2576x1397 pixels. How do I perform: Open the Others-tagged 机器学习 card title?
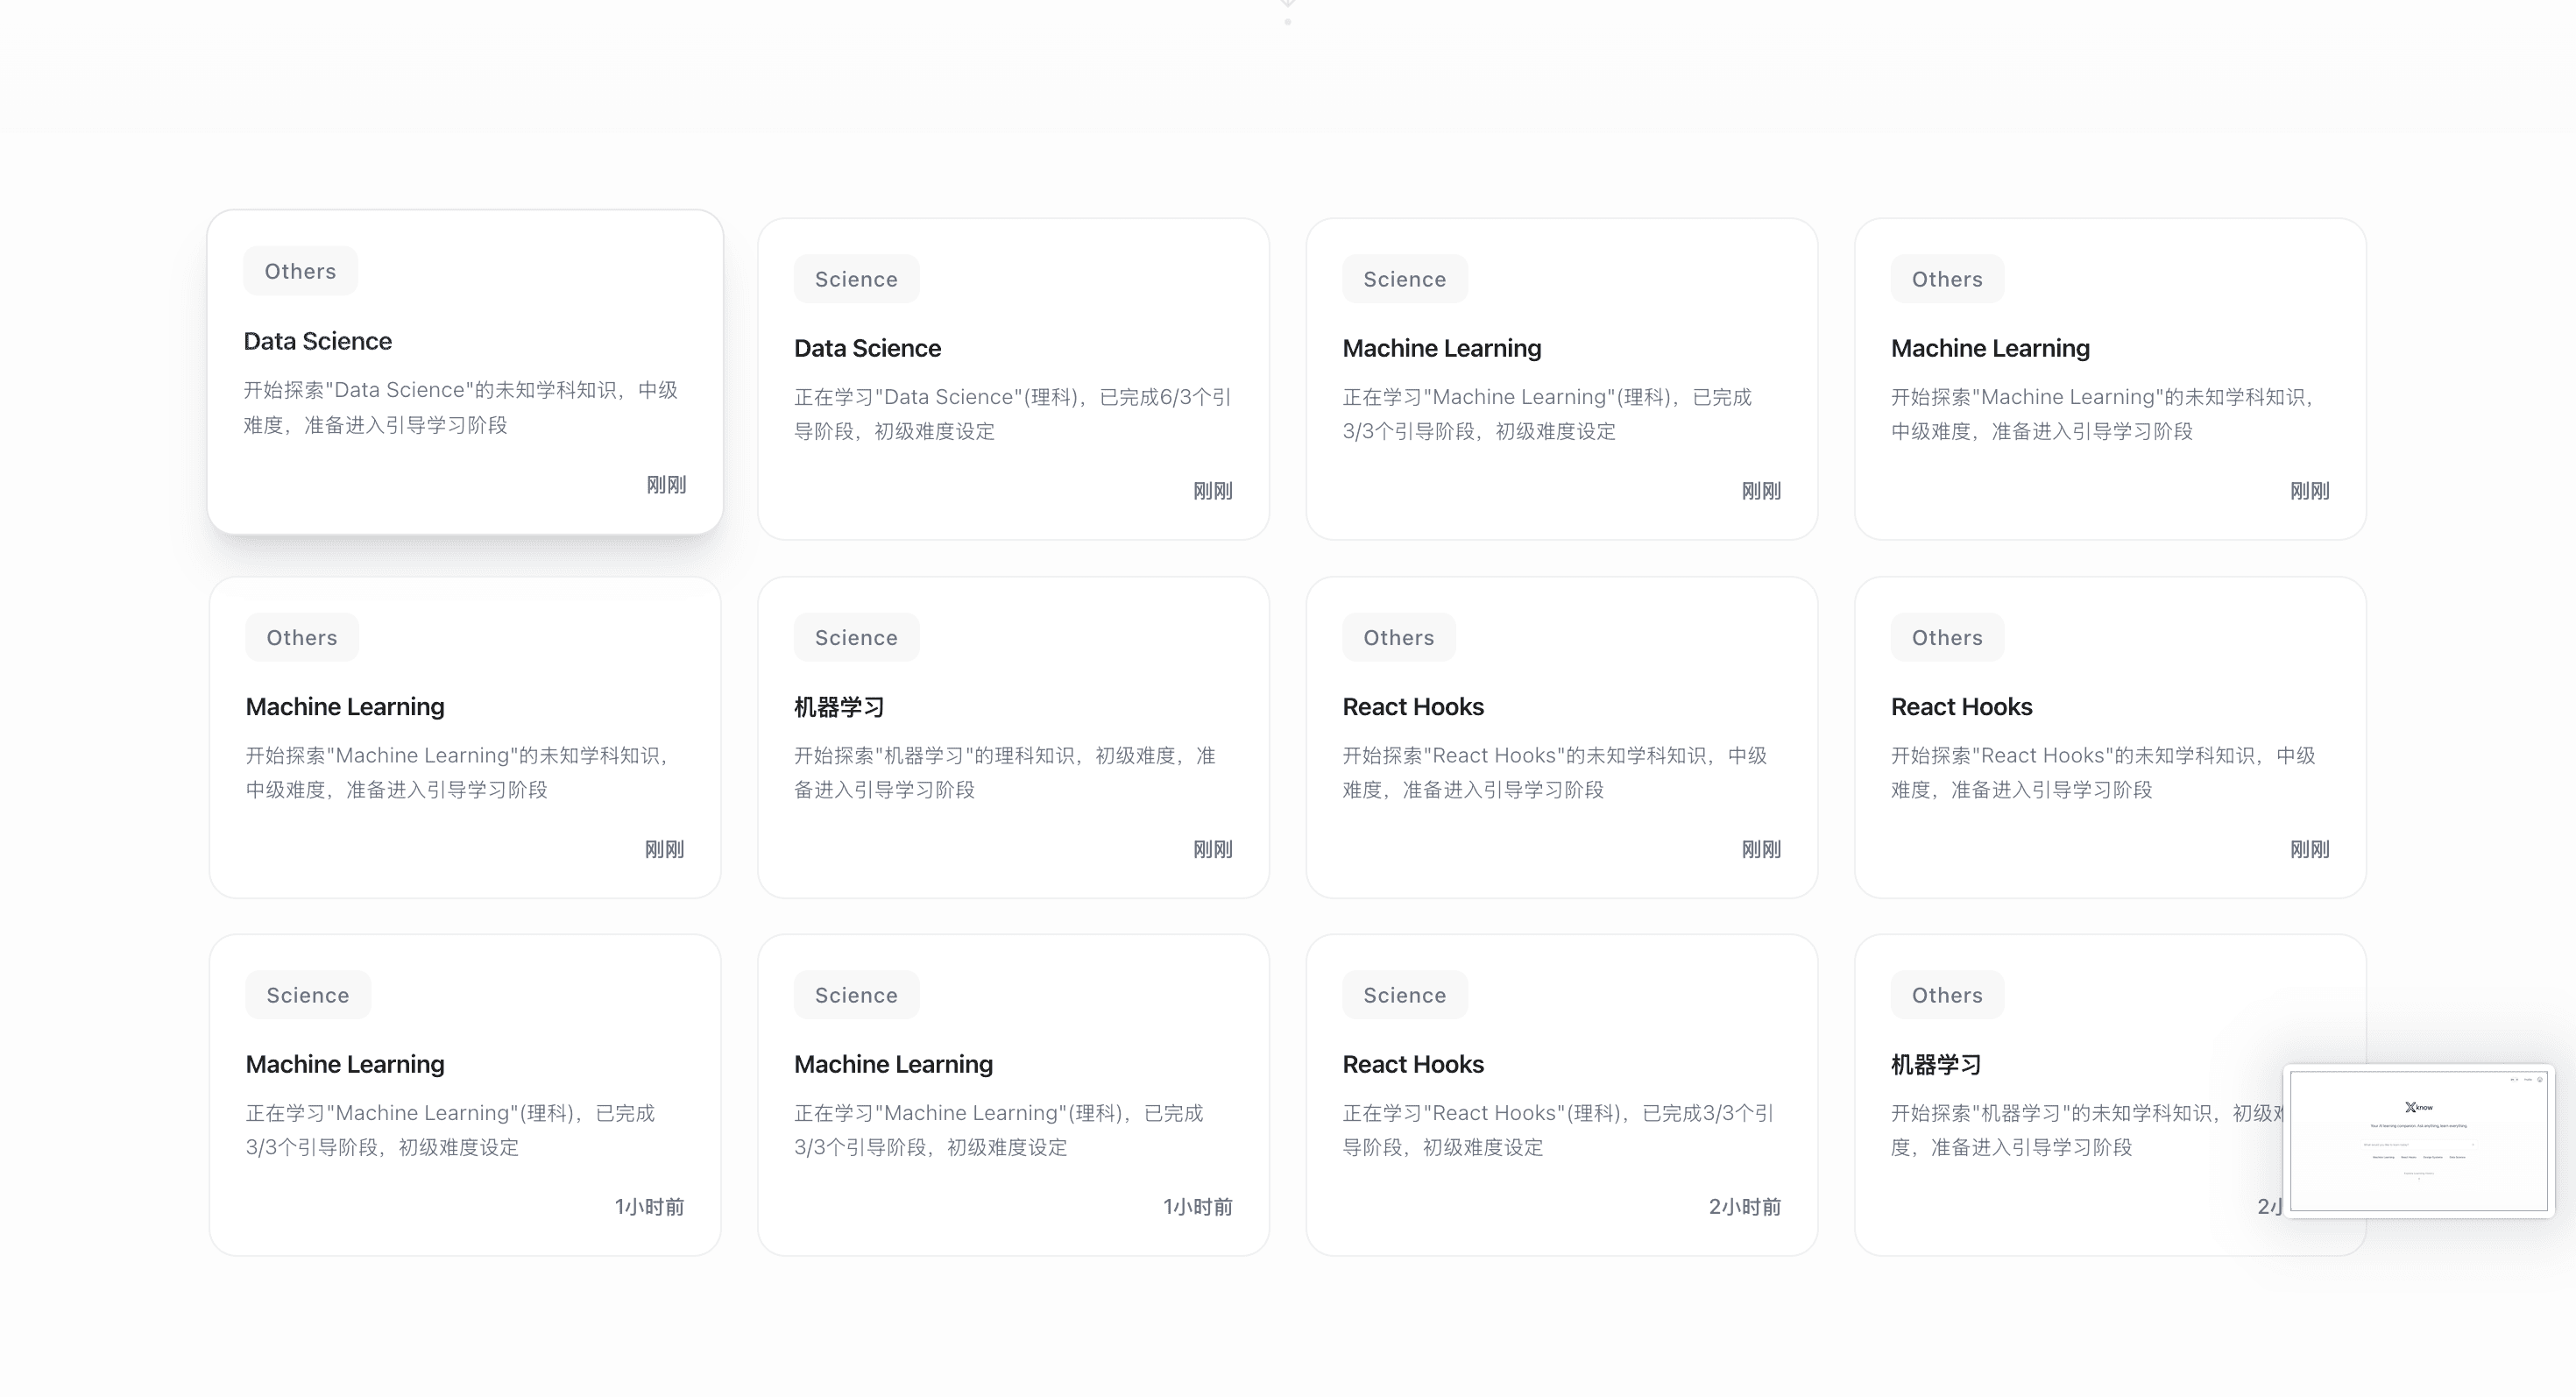tap(1936, 1065)
